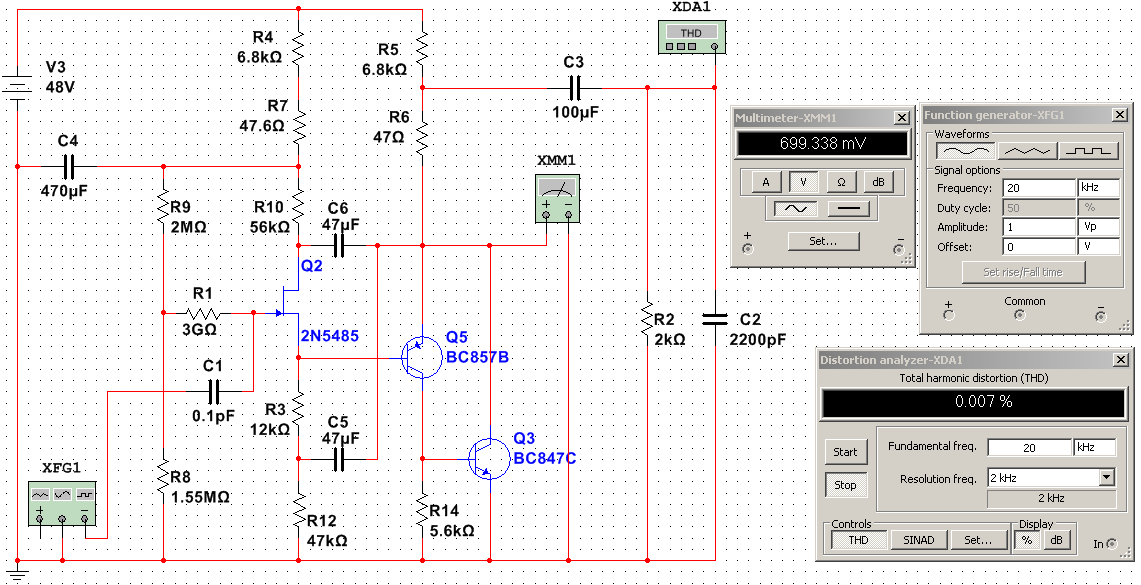Select resistor R12 47kΩ symbol
1141x585 pixels.
pos(298,512)
